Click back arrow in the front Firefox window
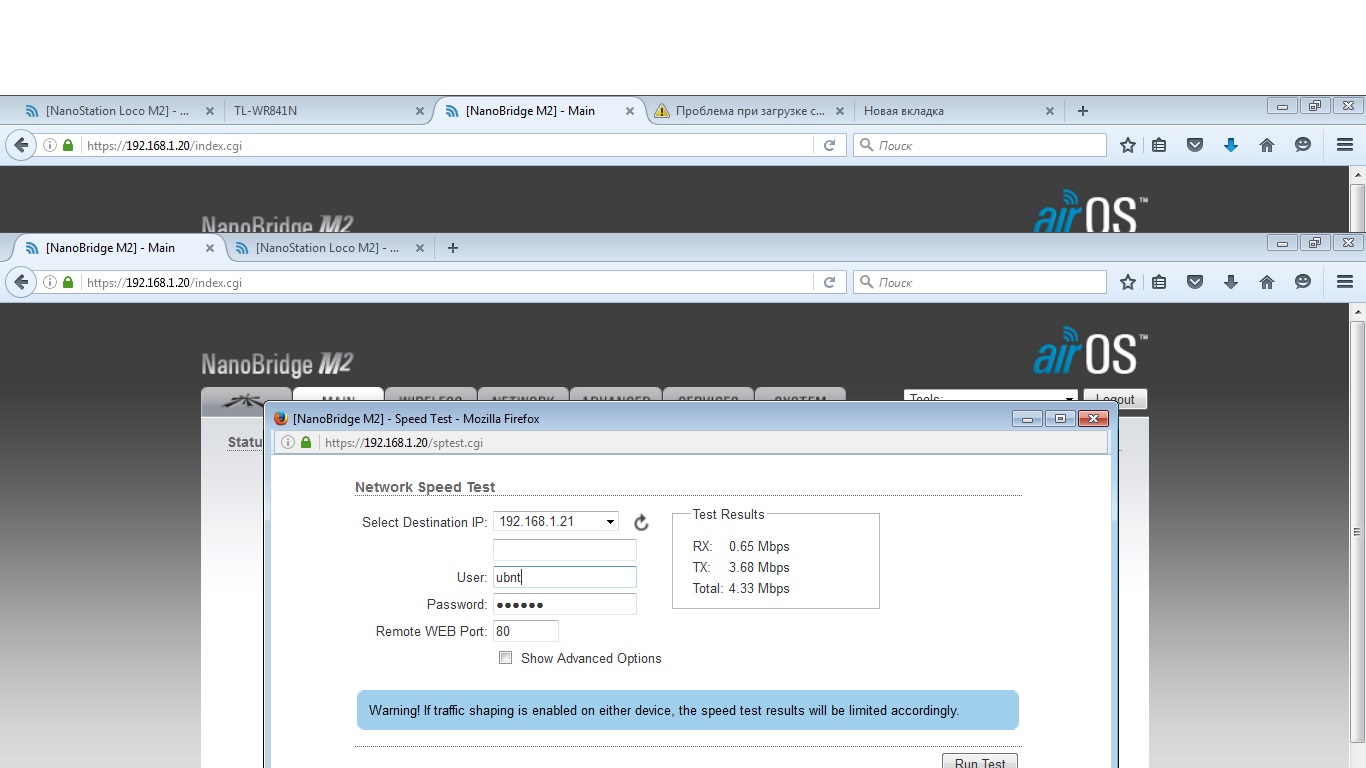Viewport: 1366px width, 768px height. (x=21, y=282)
